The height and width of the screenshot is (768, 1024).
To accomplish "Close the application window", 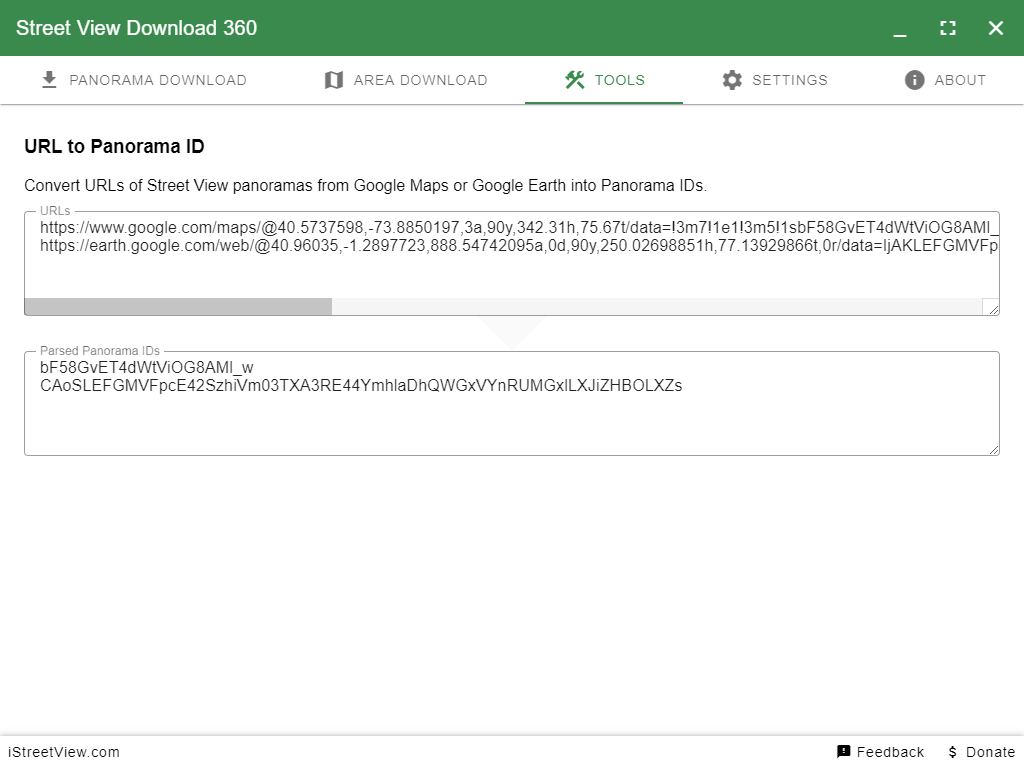I will tap(995, 28).
